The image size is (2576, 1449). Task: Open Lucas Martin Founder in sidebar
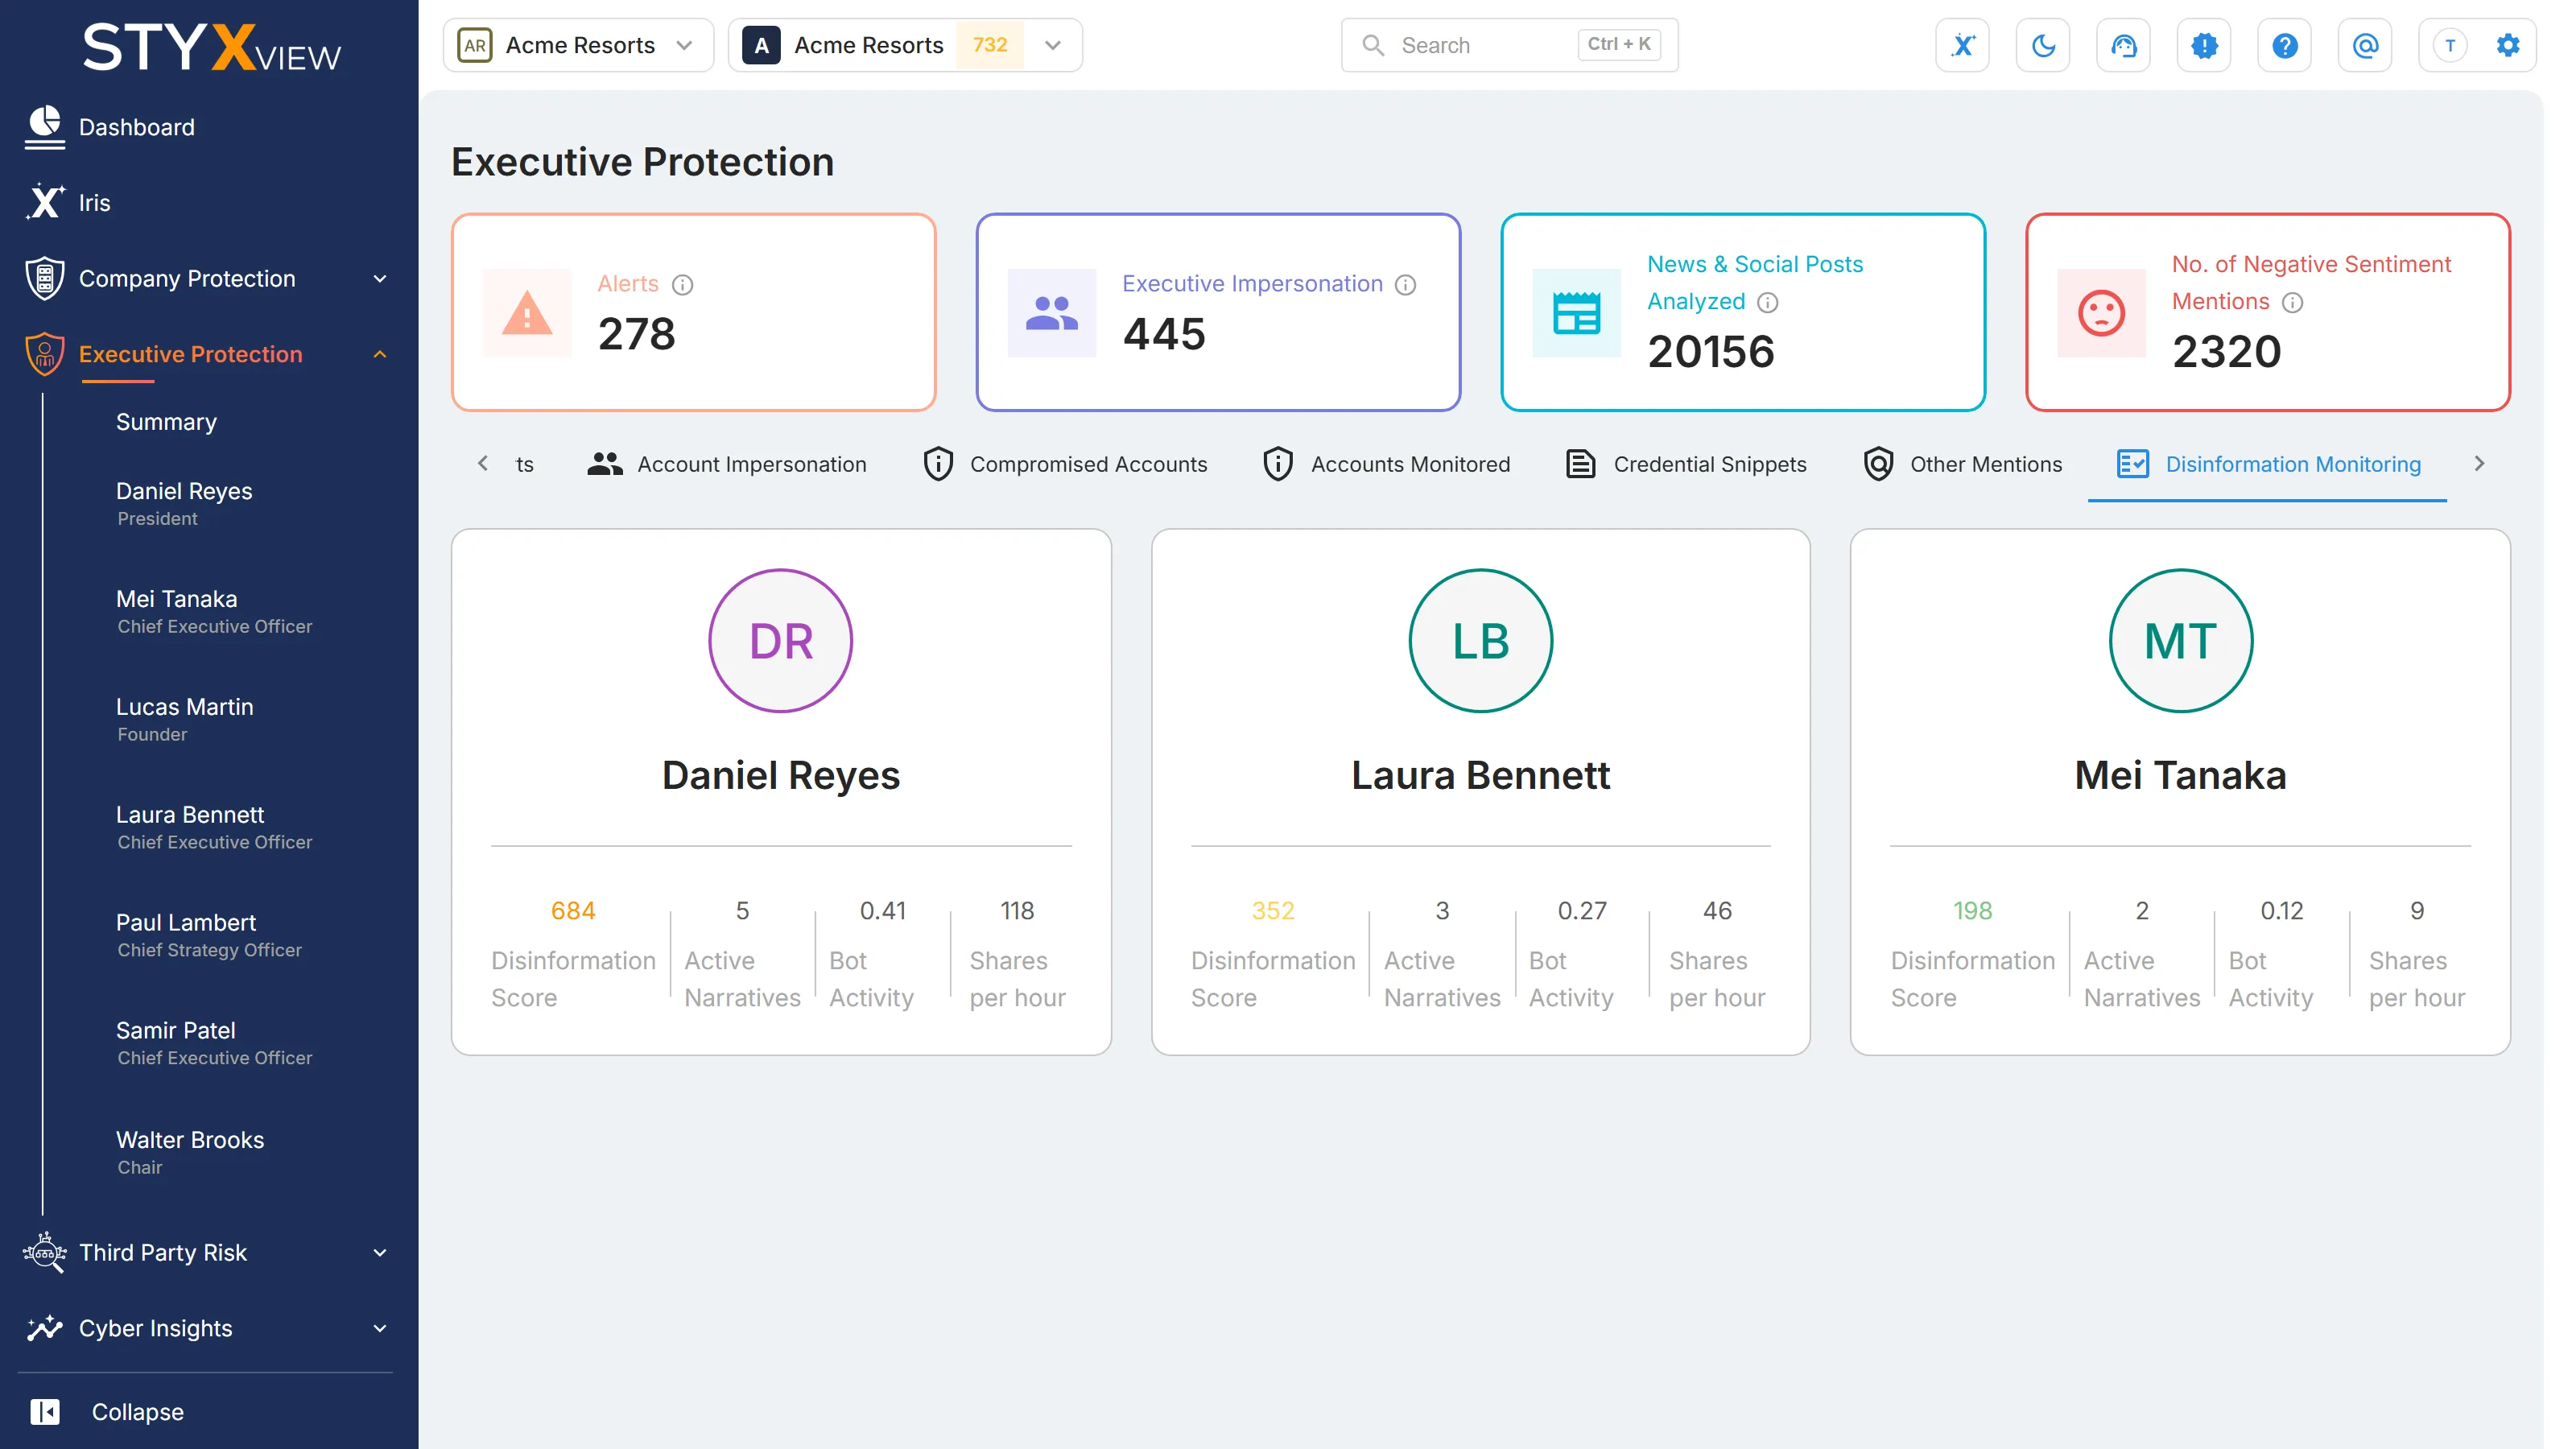[185, 719]
